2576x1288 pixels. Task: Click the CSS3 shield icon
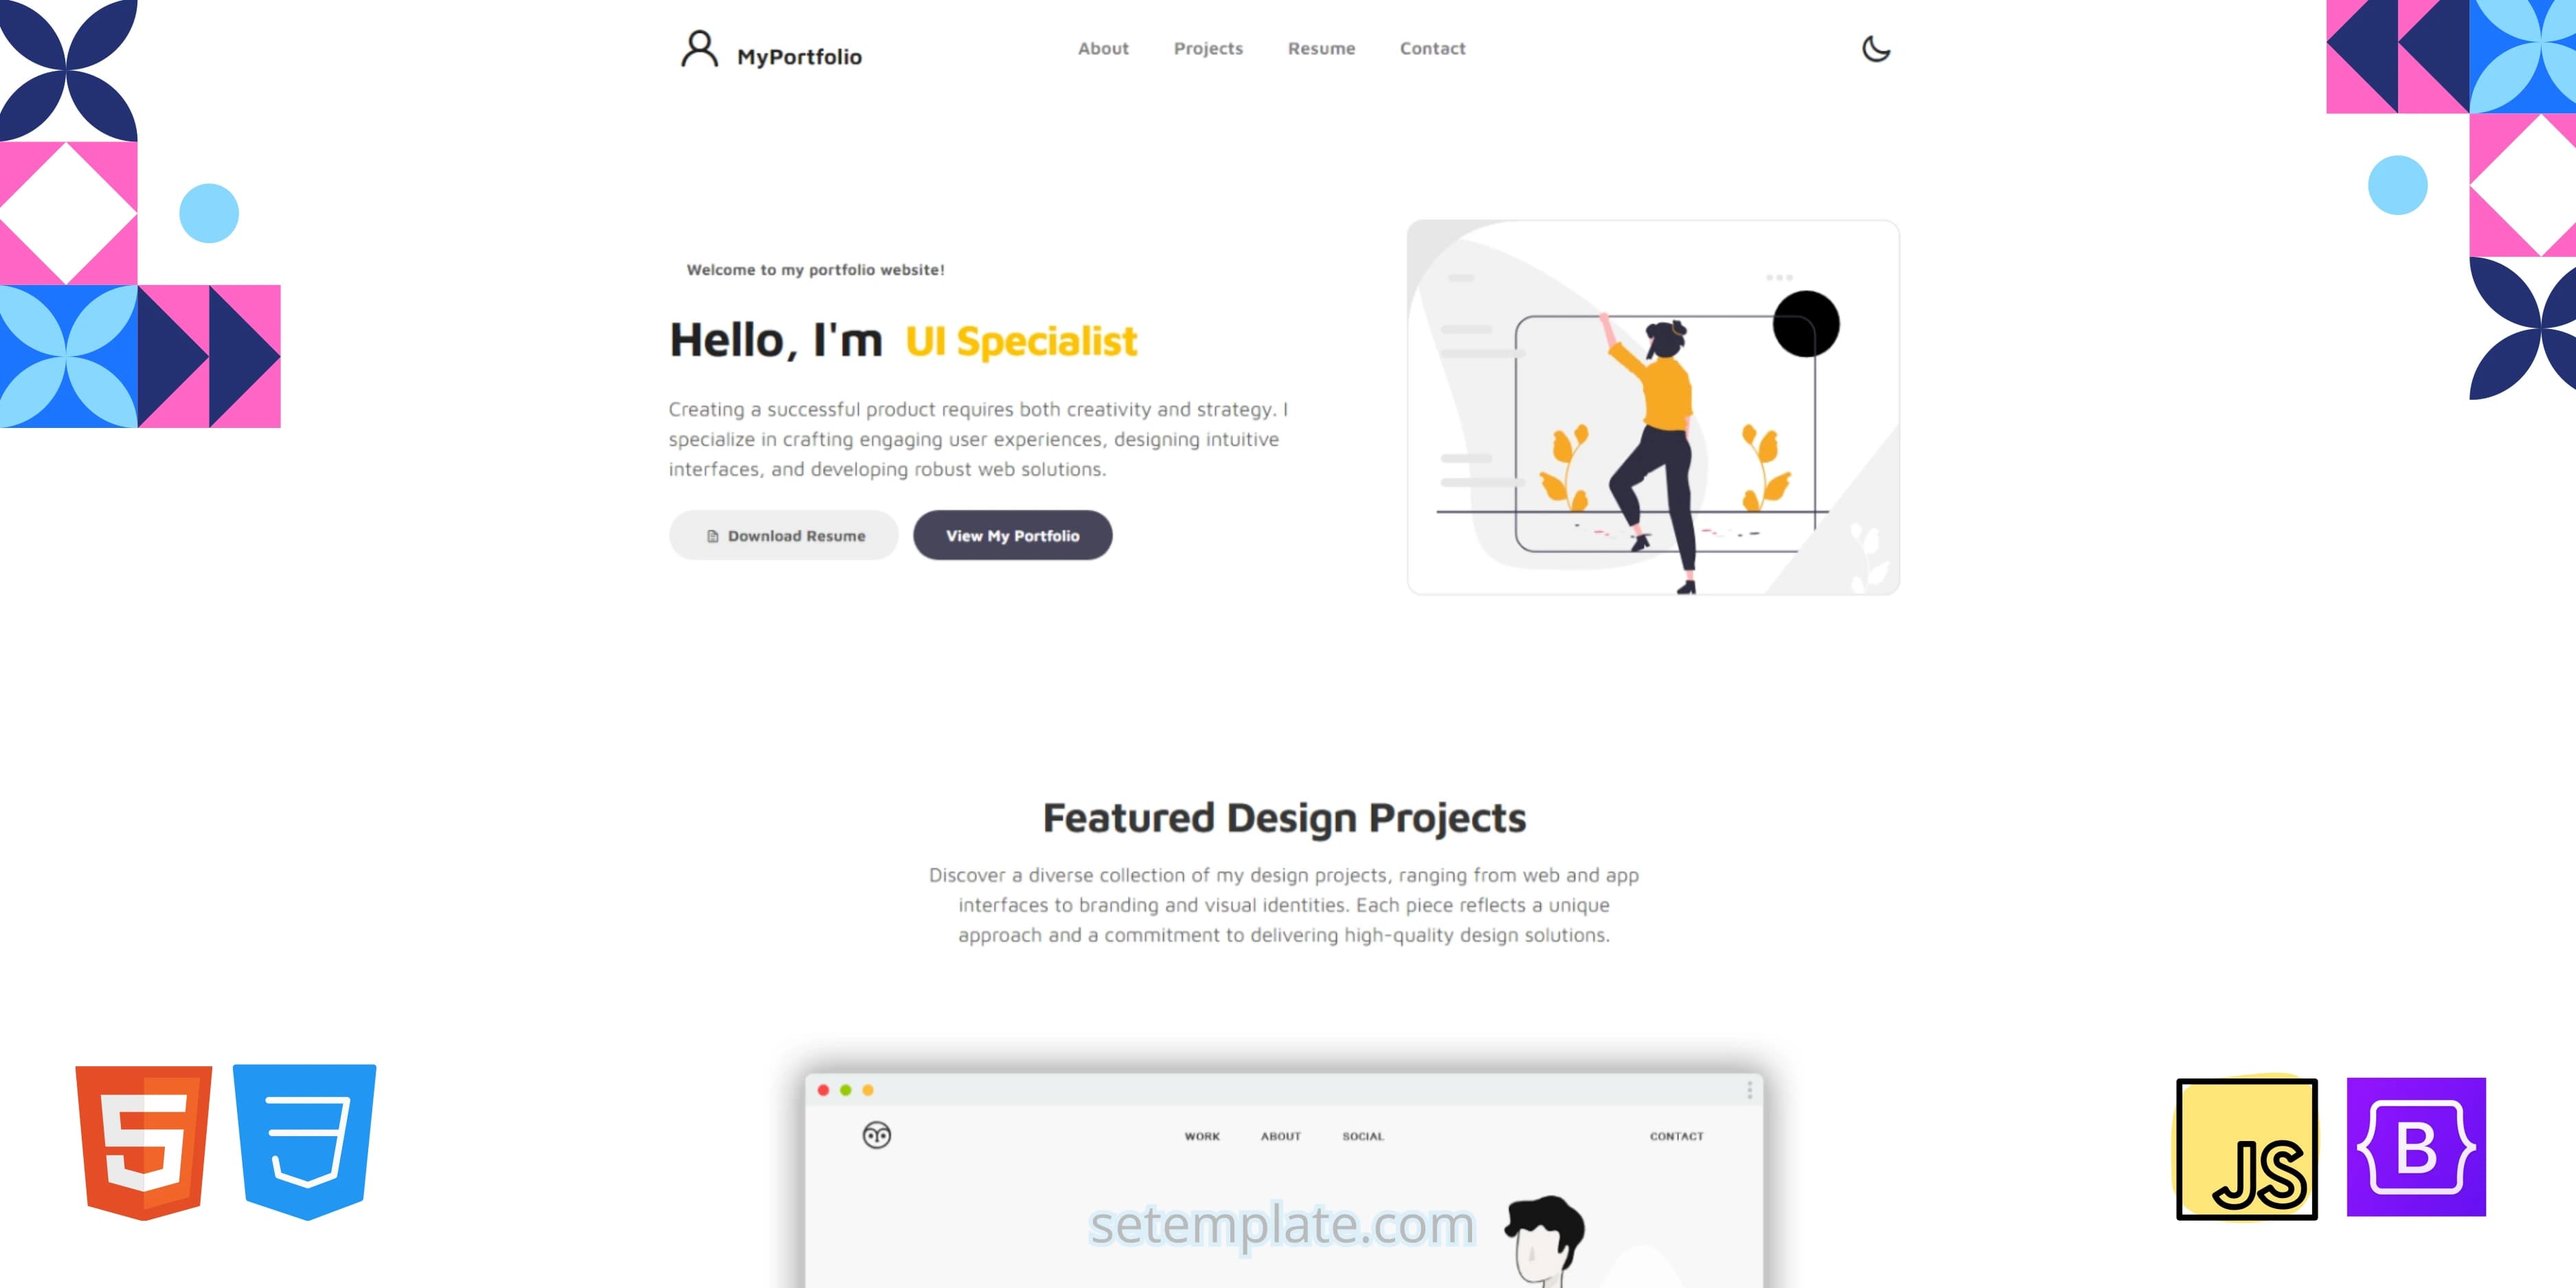pos(301,1151)
